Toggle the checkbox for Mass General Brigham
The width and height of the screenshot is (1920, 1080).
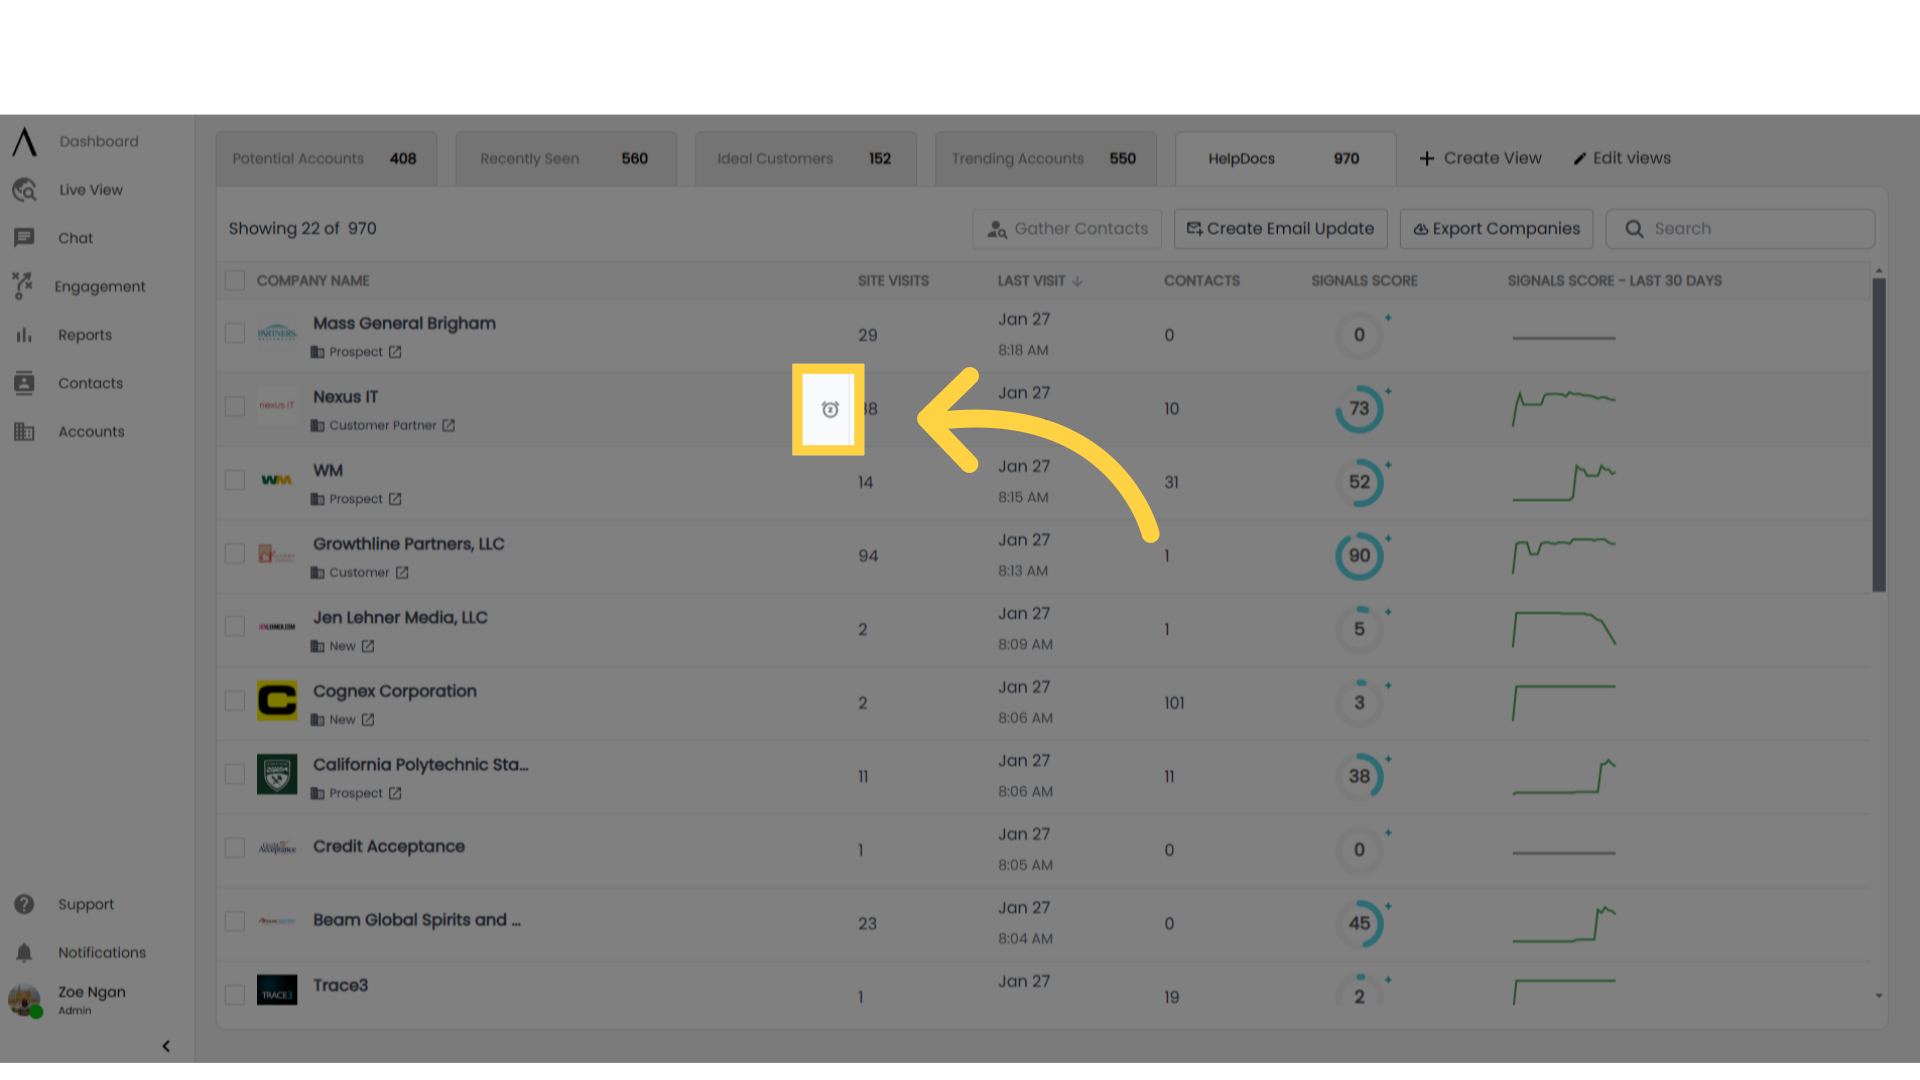[235, 332]
